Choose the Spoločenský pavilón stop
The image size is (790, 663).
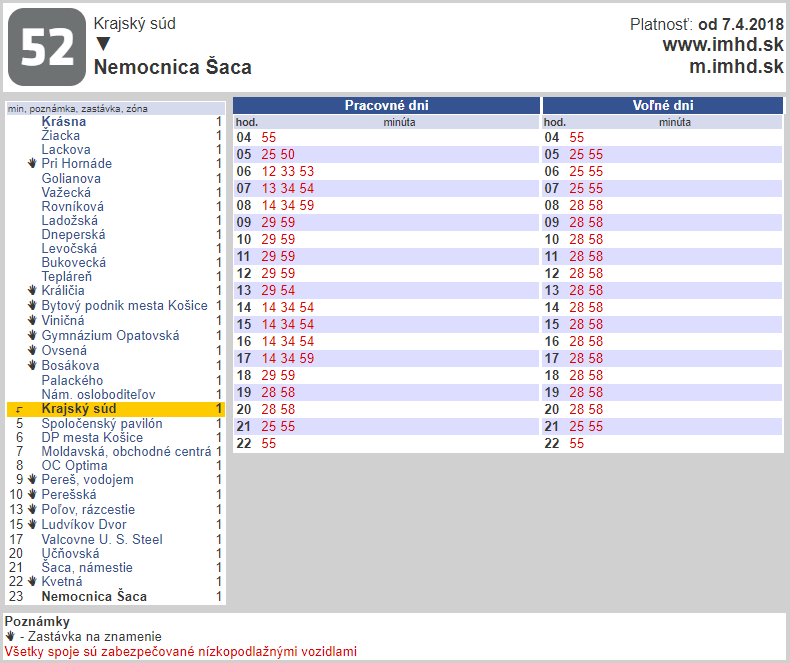[x=101, y=424]
